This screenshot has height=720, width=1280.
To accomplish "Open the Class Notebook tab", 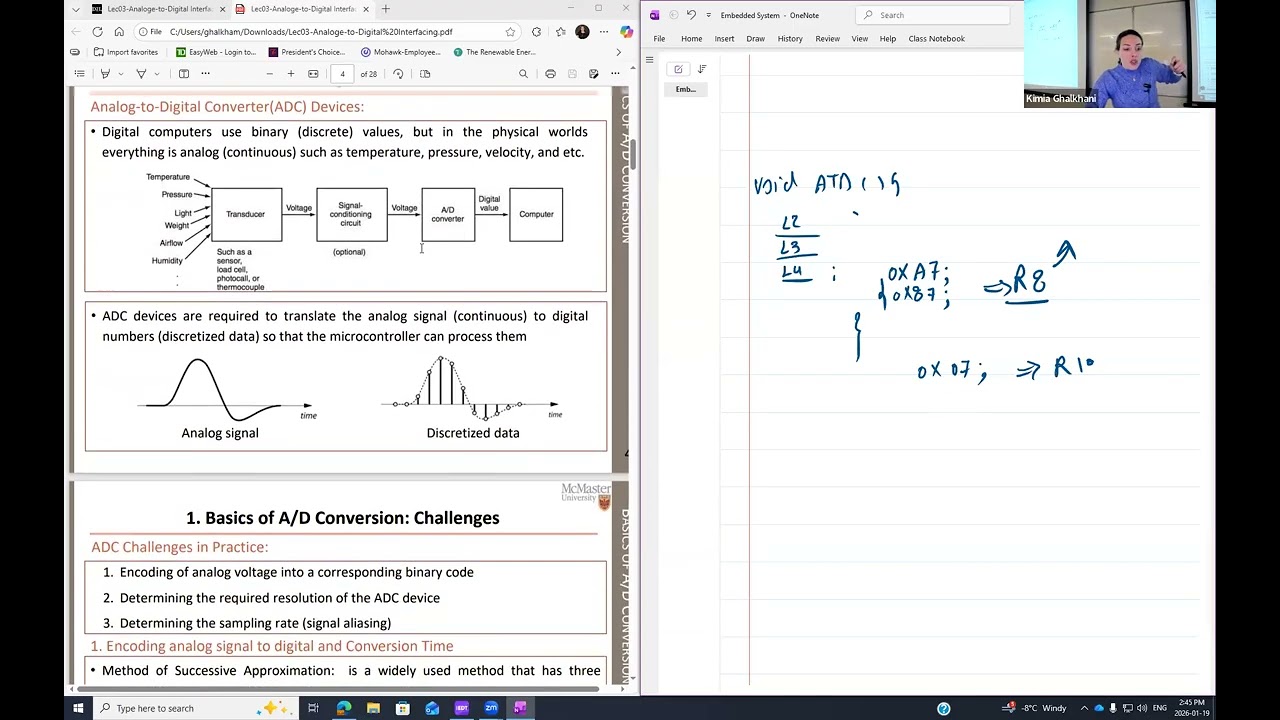I will 936,39.
